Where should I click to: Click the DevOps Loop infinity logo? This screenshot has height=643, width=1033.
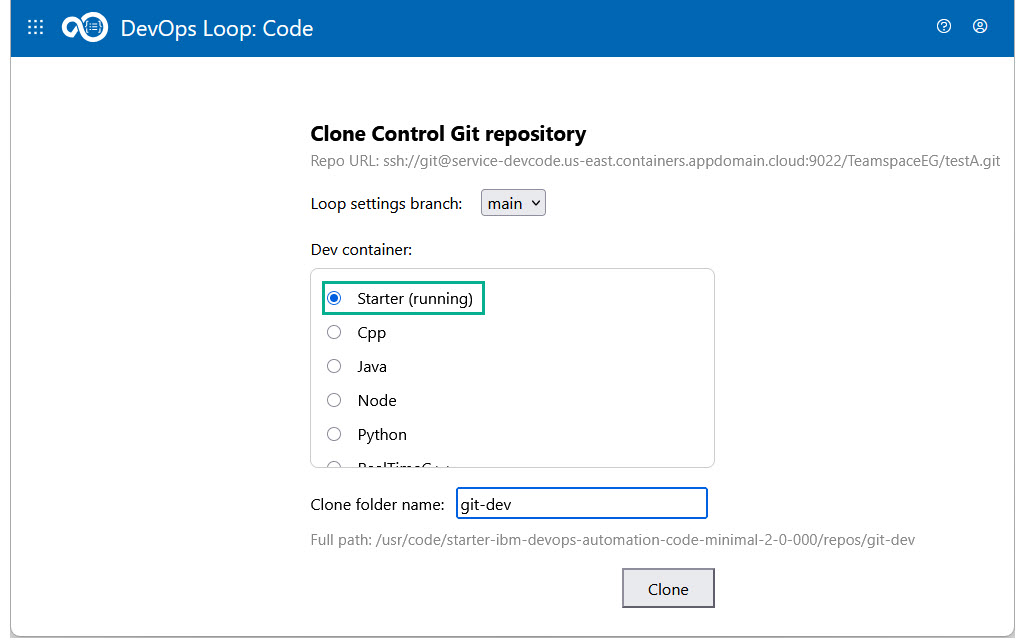[x=84, y=28]
